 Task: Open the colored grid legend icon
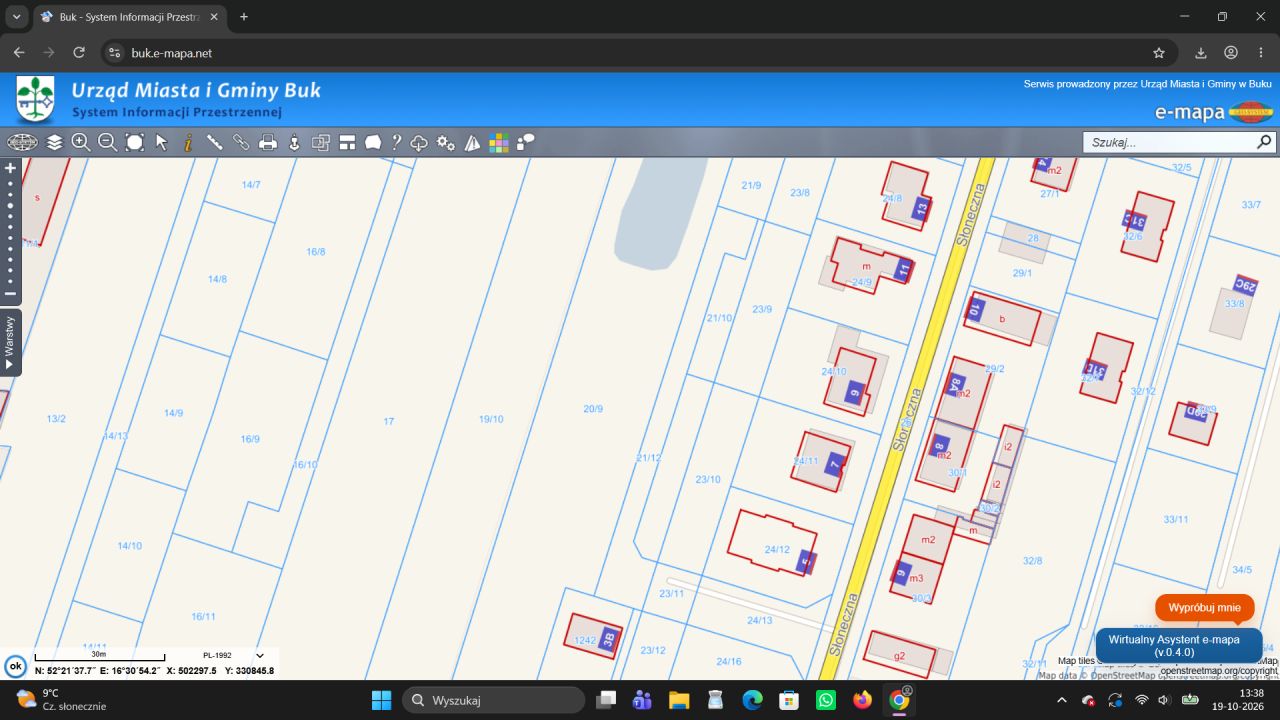[x=498, y=143]
